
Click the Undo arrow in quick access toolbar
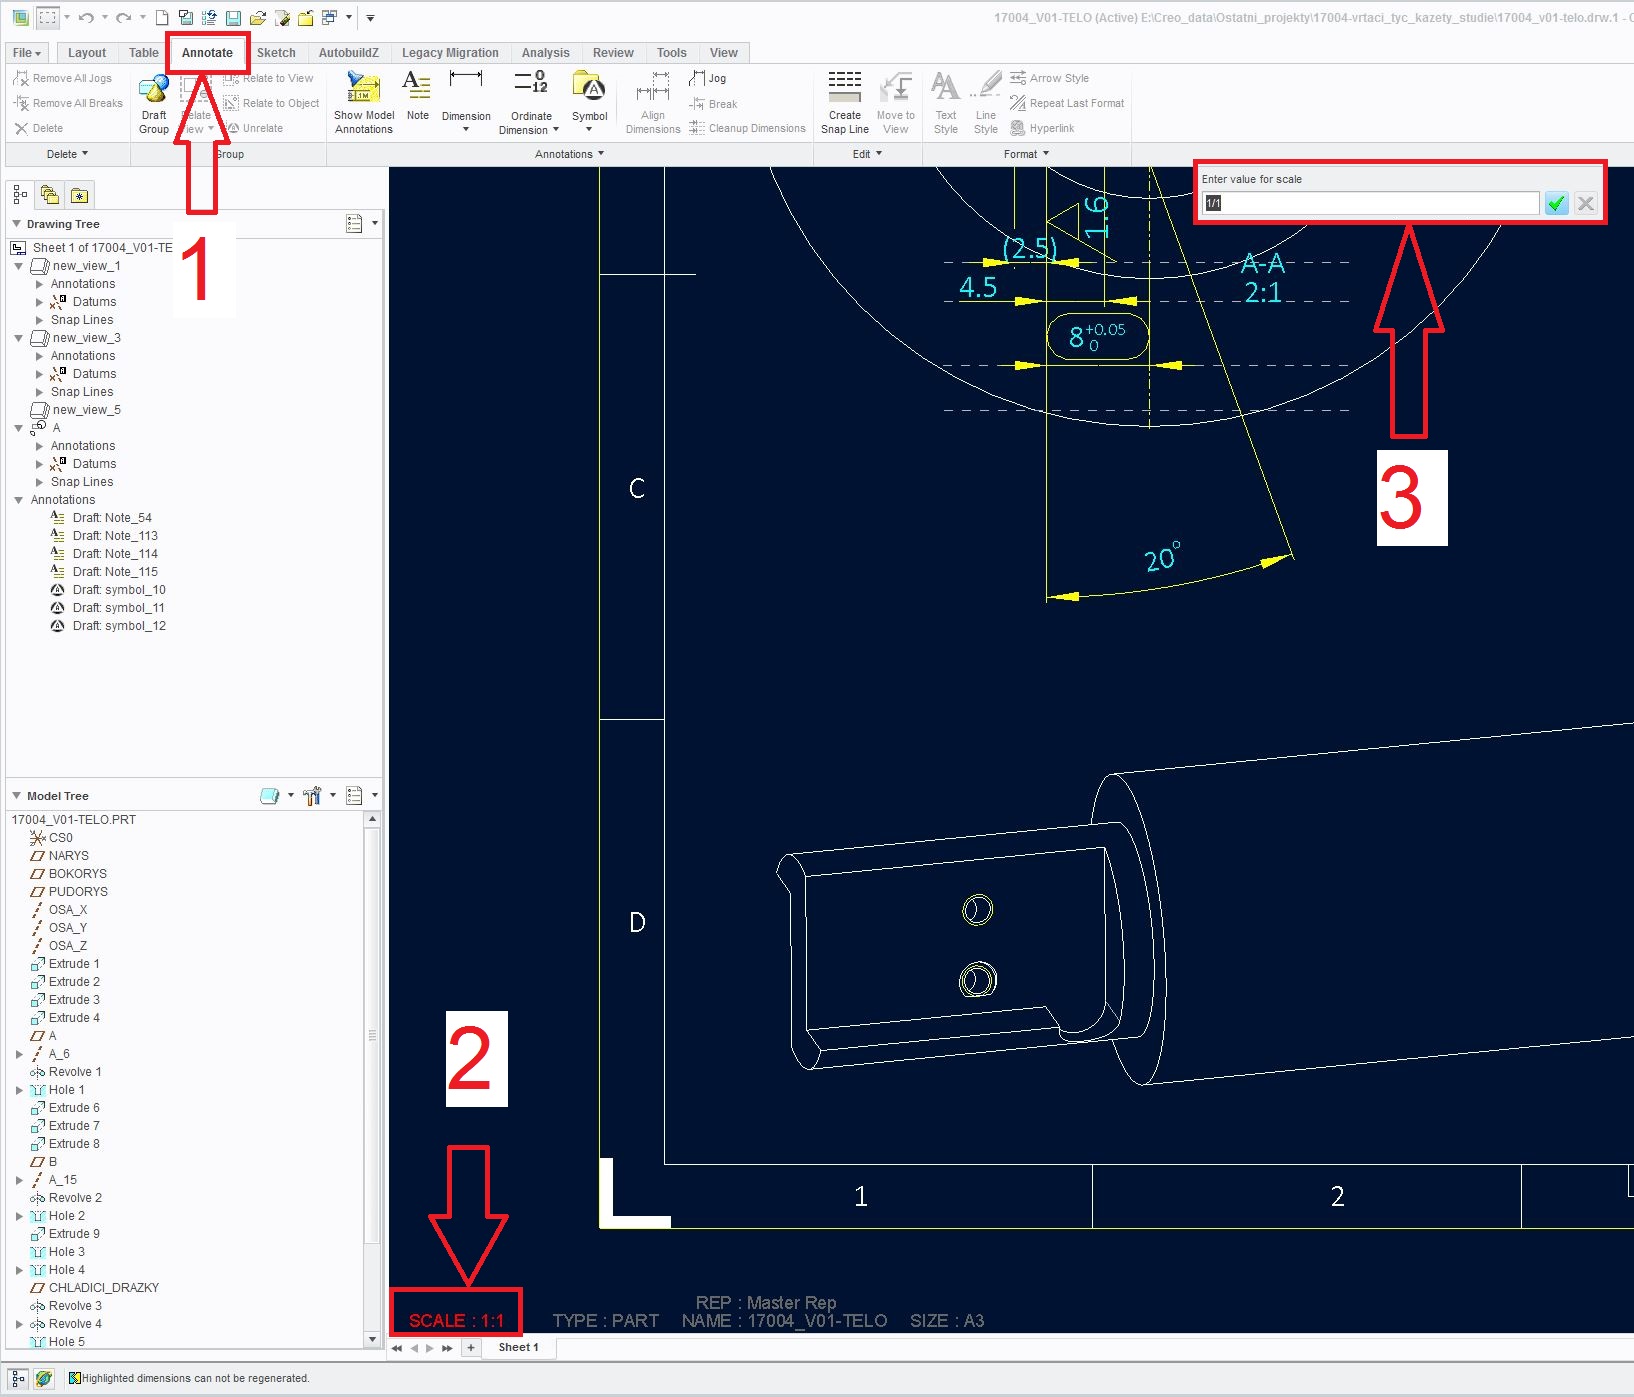click(86, 18)
